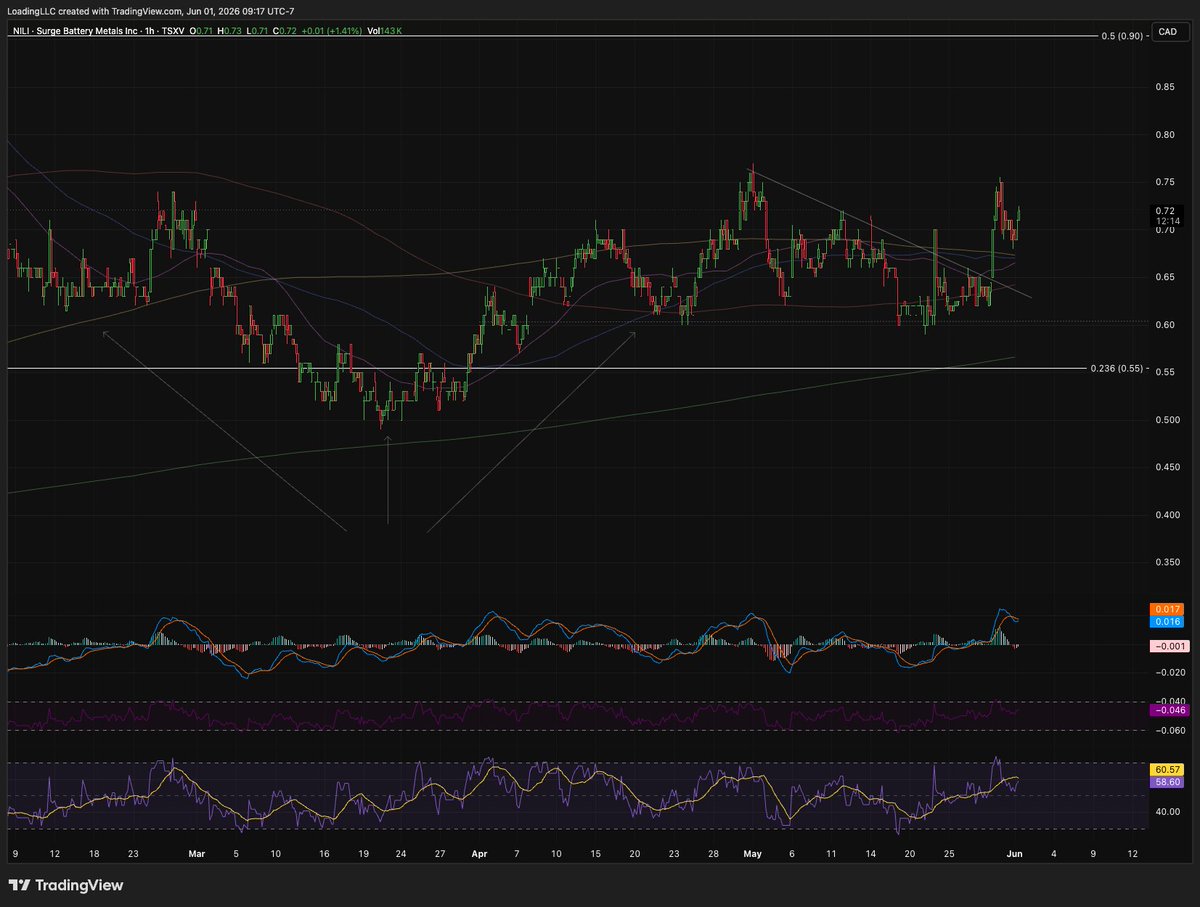
Task: Click the 0.500 price axis label
Action: (x=1167, y=420)
